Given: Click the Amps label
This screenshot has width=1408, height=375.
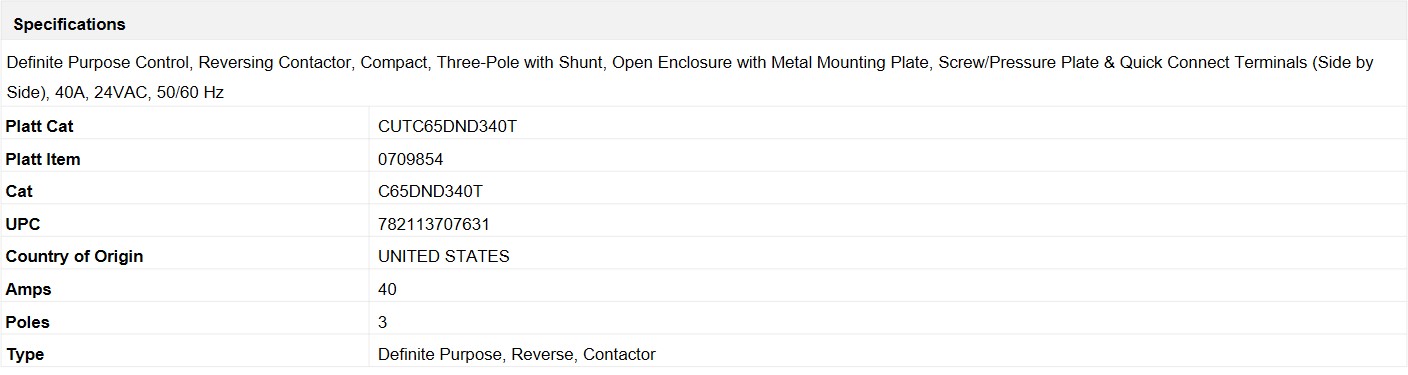Looking at the screenshot, I should 28,289.
